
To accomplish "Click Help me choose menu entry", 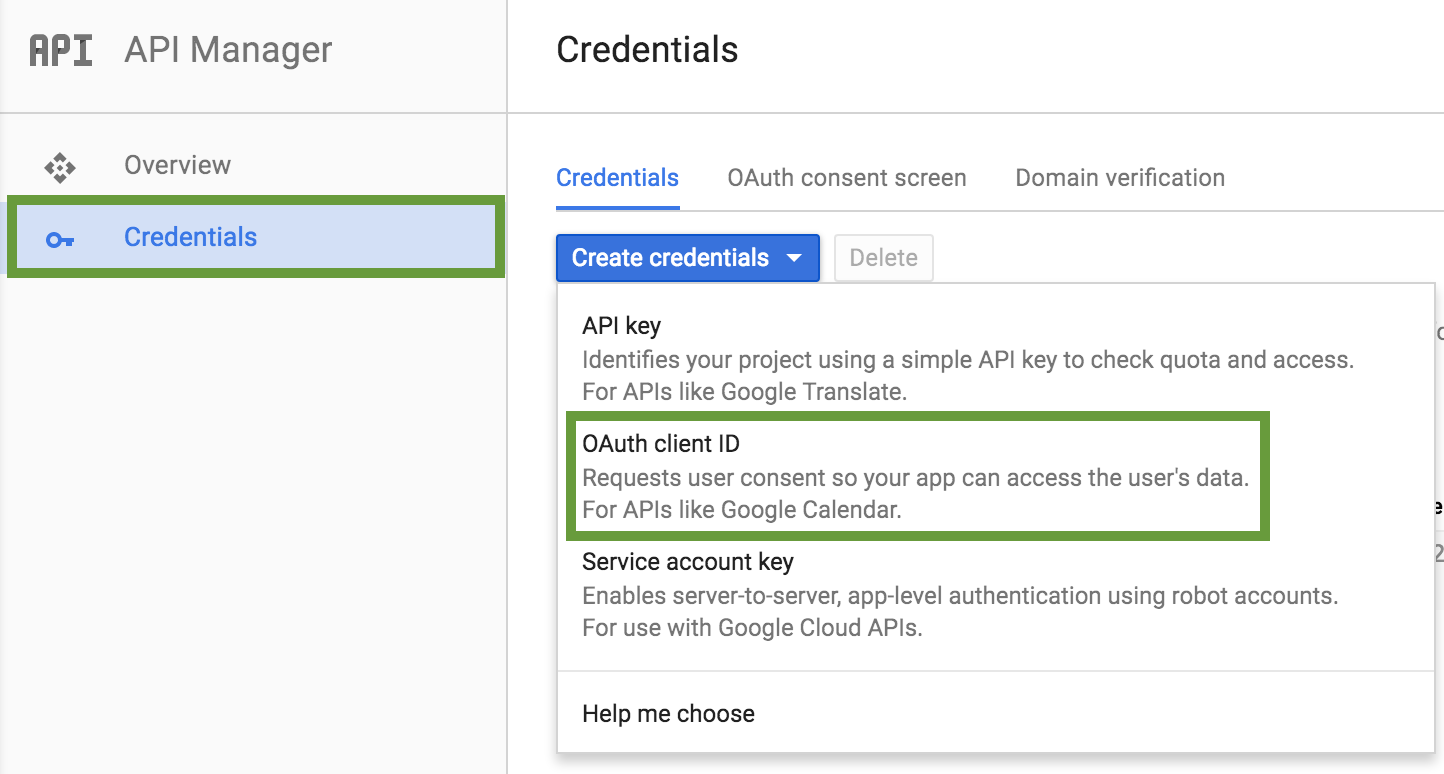I will [x=668, y=714].
